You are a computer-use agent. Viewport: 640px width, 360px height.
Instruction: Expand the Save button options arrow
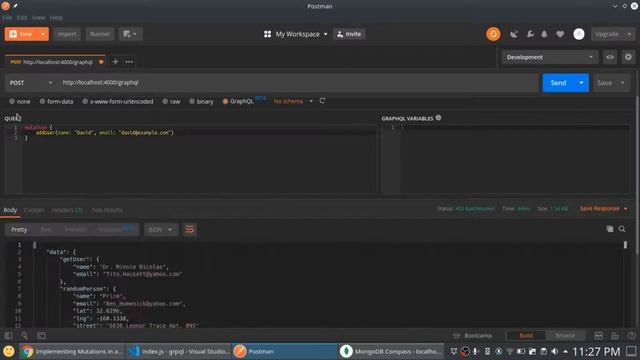[x=623, y=83]
